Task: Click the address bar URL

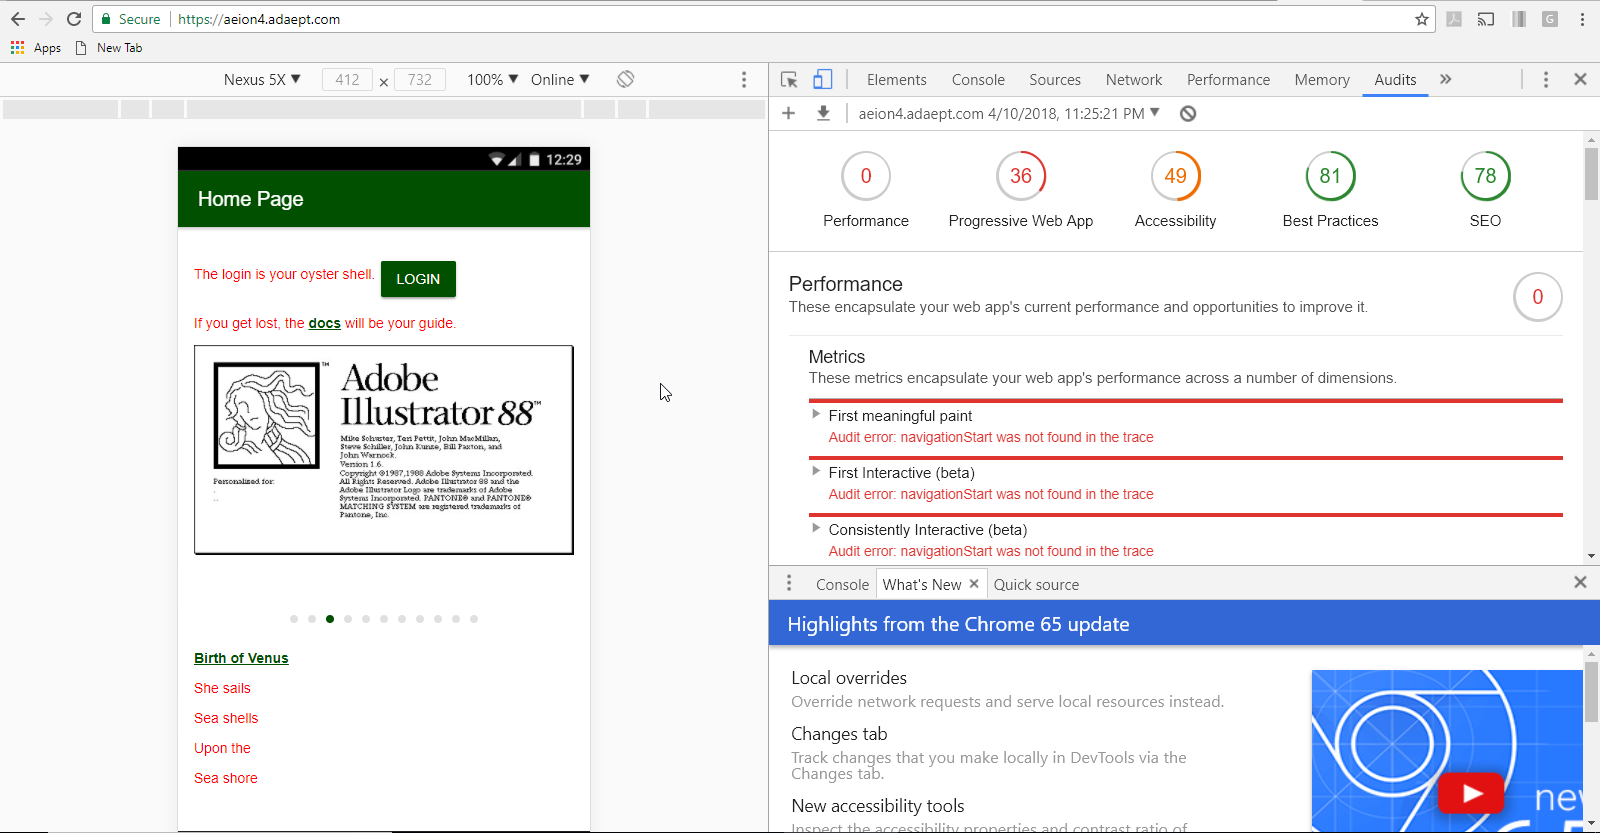Action: (259, 19)
